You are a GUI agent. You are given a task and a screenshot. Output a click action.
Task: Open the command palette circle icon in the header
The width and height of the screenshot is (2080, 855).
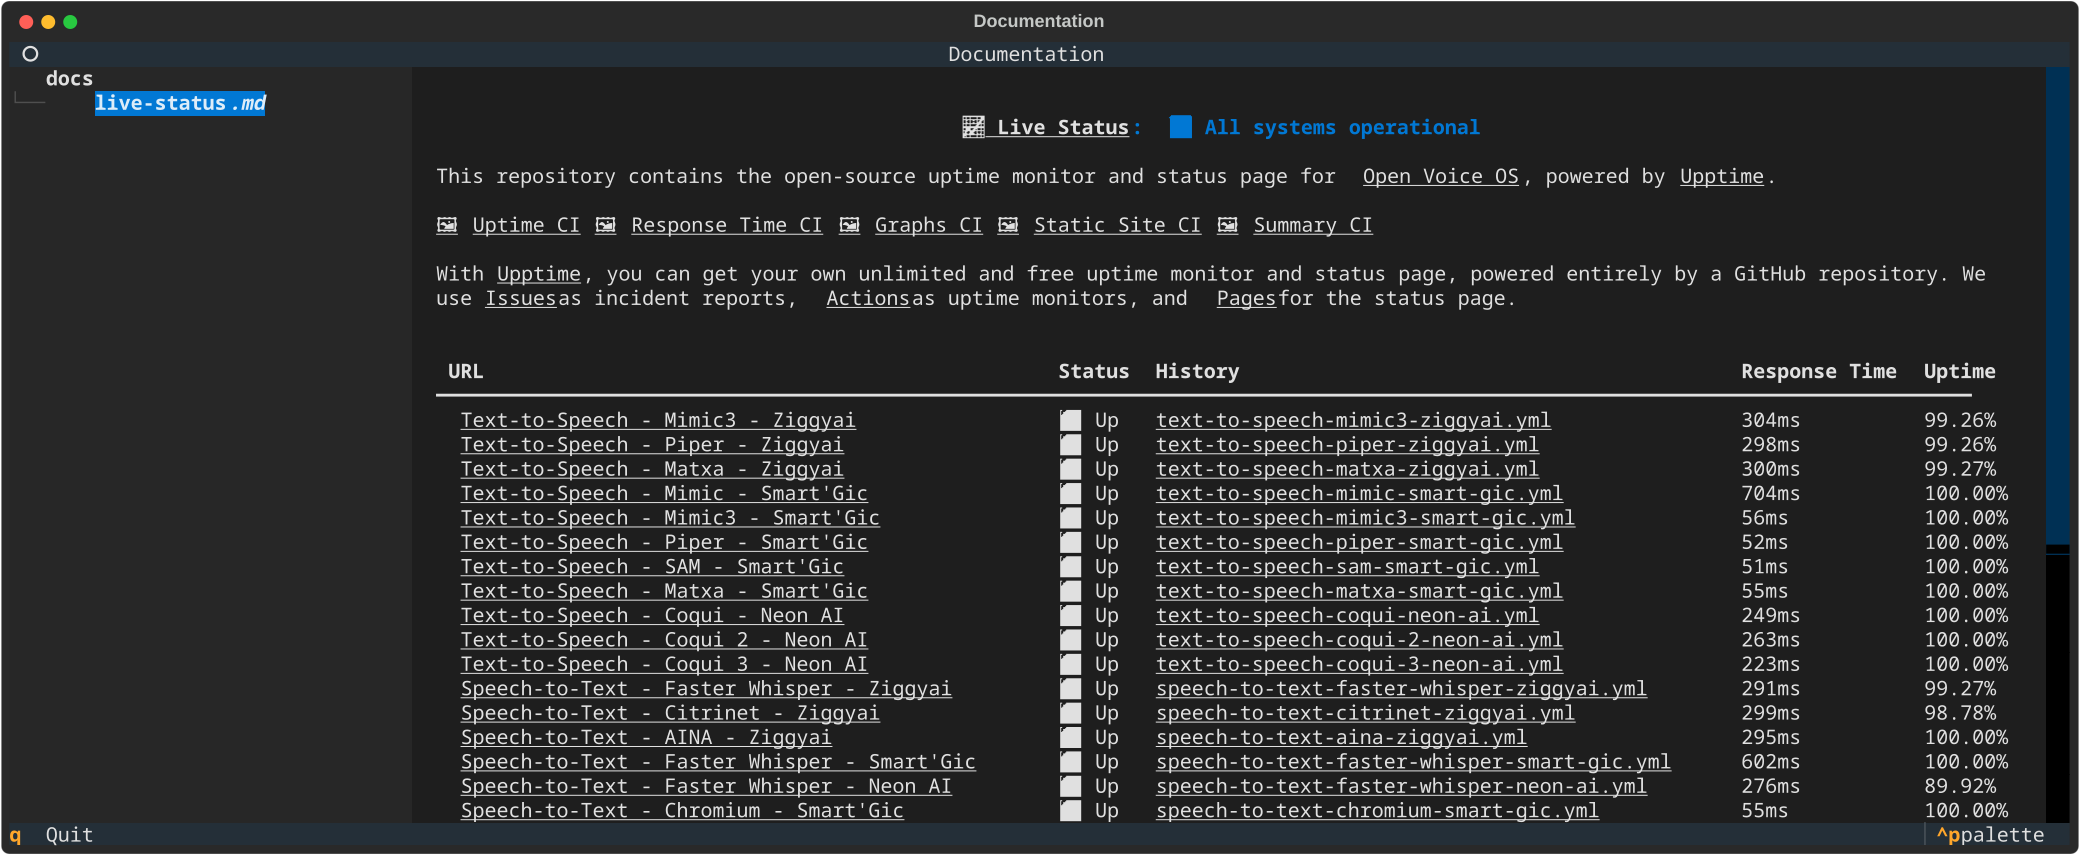coord(30,54)
